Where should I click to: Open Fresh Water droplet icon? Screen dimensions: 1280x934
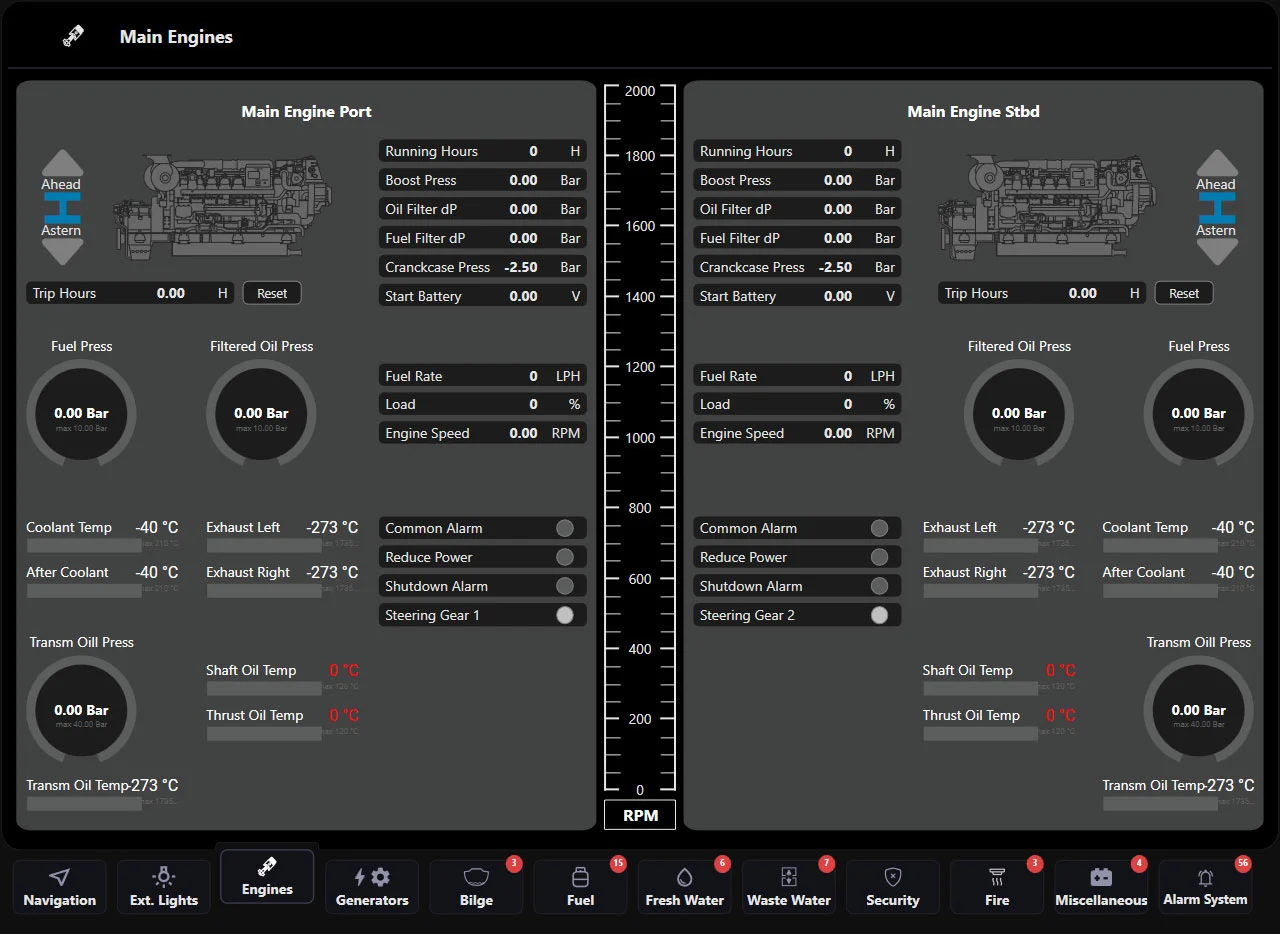point(684,877)
